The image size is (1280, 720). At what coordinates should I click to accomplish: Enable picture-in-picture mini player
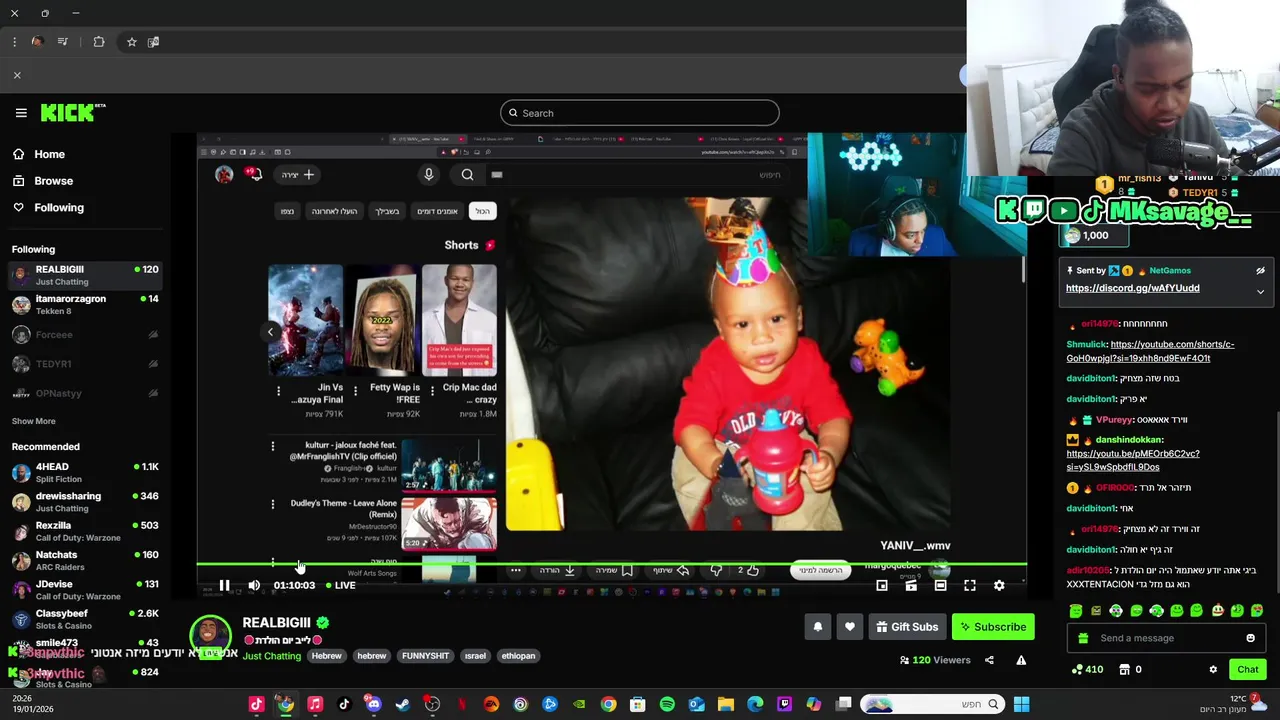[x=882, y=585]
